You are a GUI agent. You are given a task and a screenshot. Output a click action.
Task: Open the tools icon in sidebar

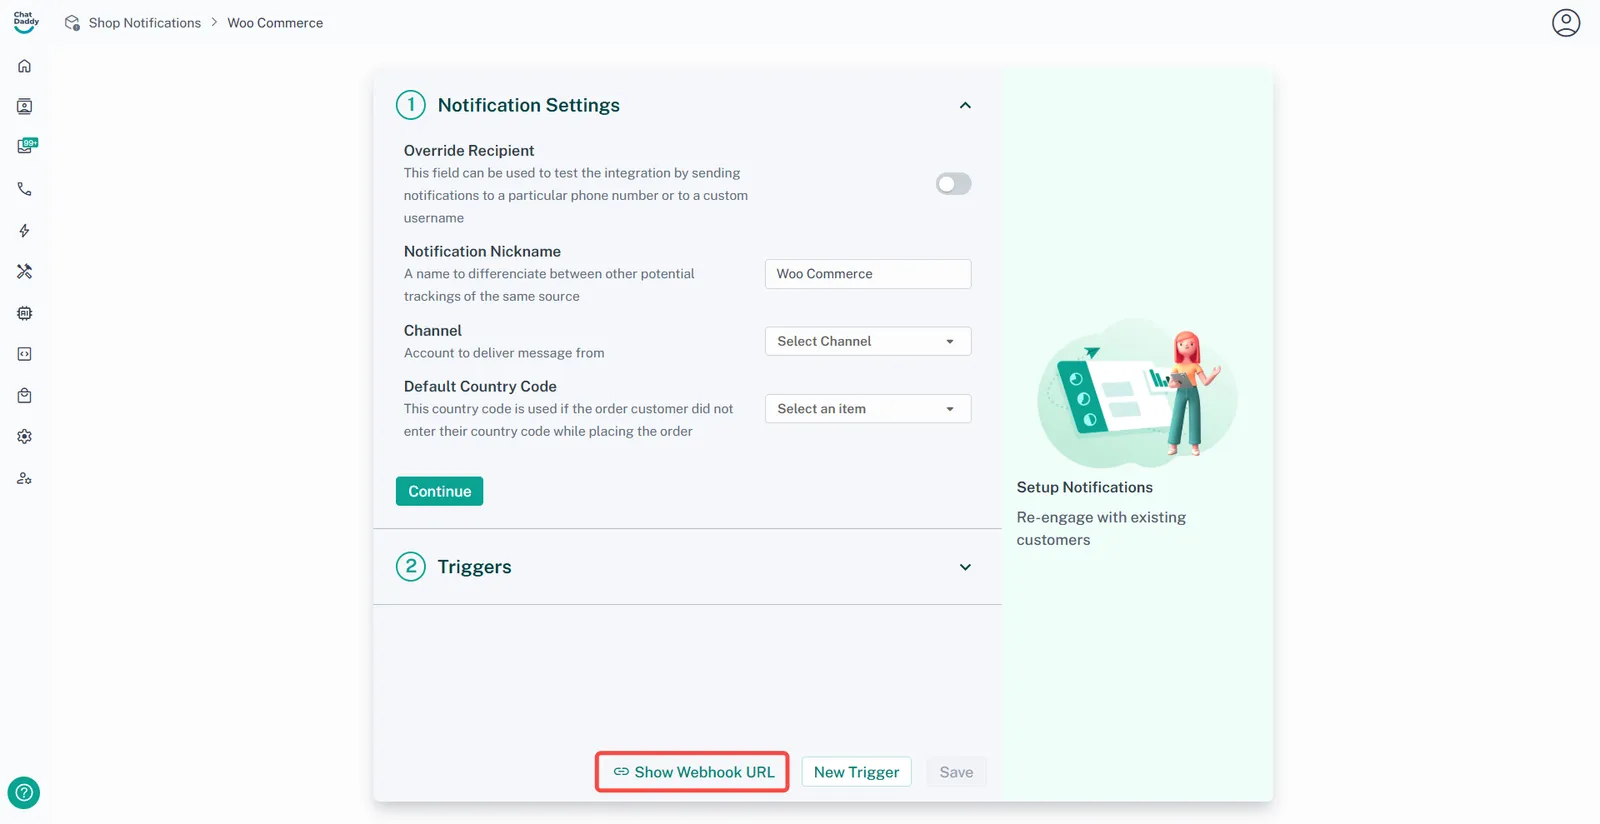[25, 271]
